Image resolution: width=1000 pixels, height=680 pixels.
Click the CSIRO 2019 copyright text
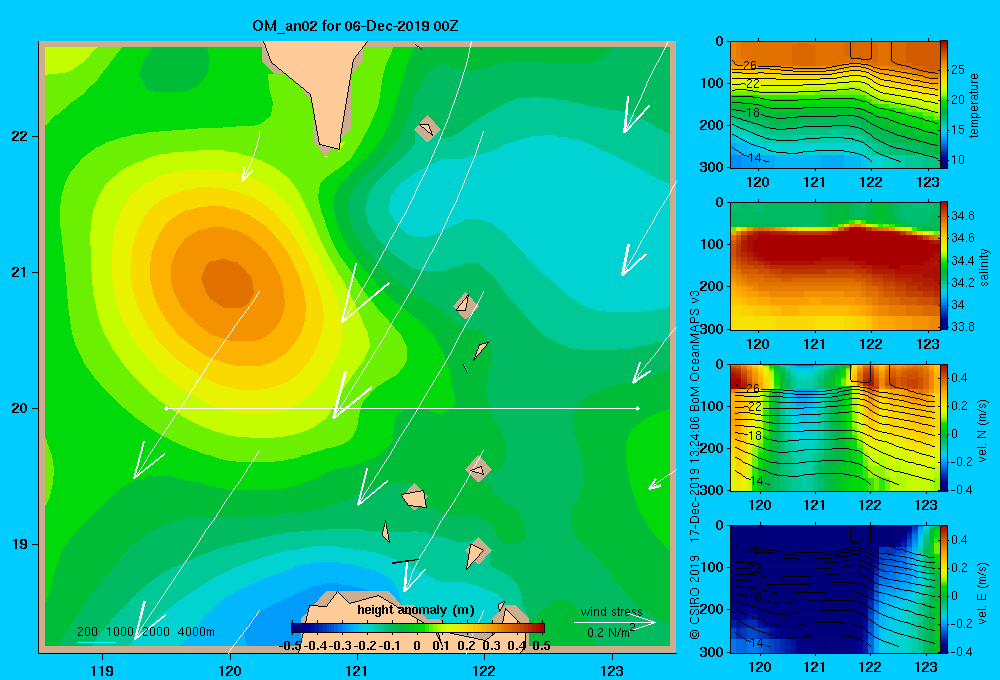click(x=695, y=597)
